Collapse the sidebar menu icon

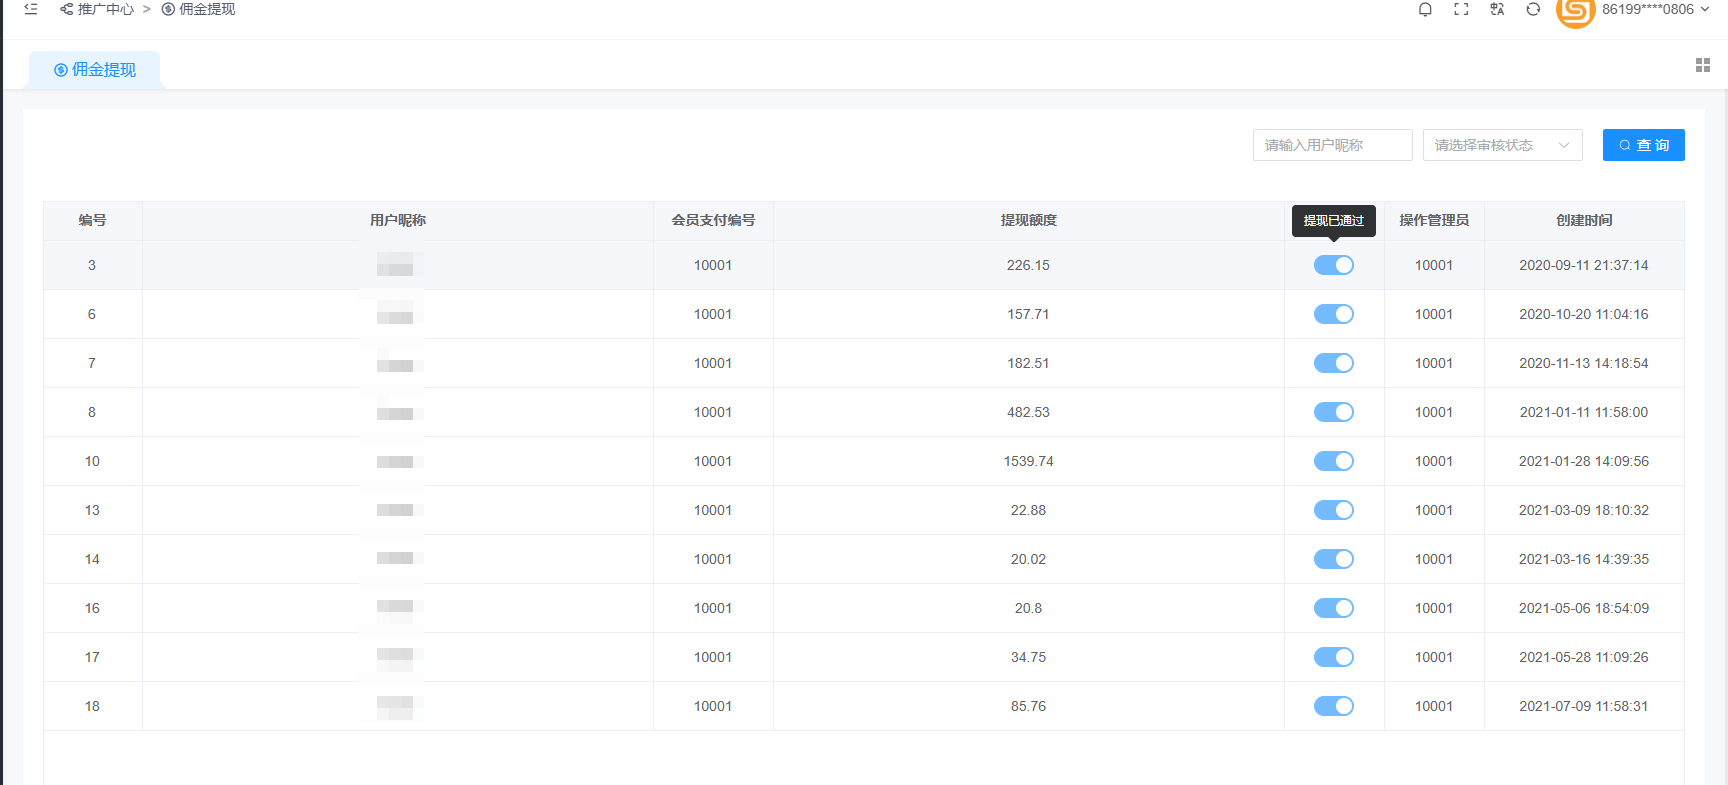(31, 9)
